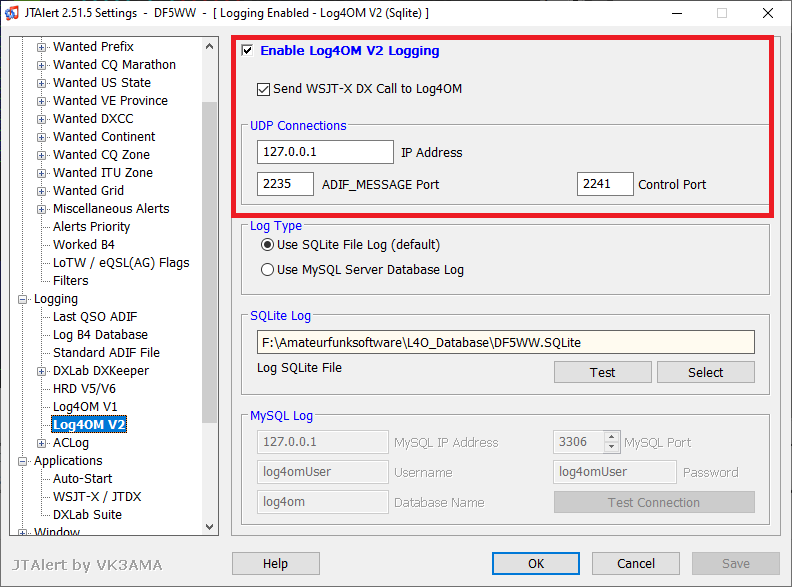
Task: Open Log4OM V1 logging page
Action: click(x=85, y=407)
